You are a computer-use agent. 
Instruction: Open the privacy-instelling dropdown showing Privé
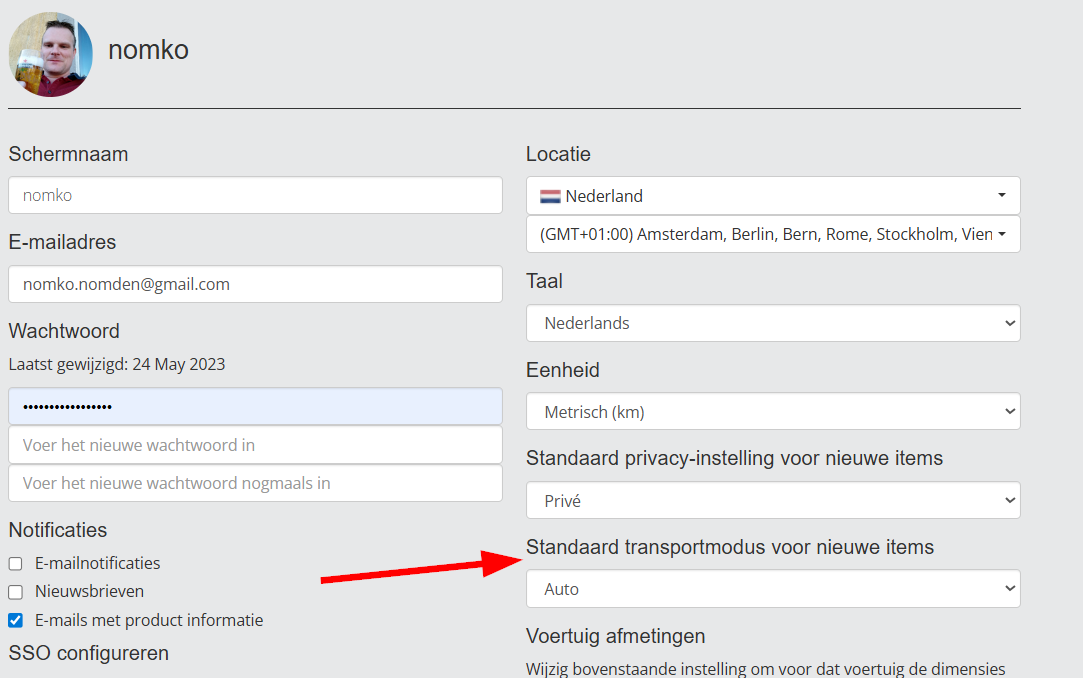click(772, 500)
